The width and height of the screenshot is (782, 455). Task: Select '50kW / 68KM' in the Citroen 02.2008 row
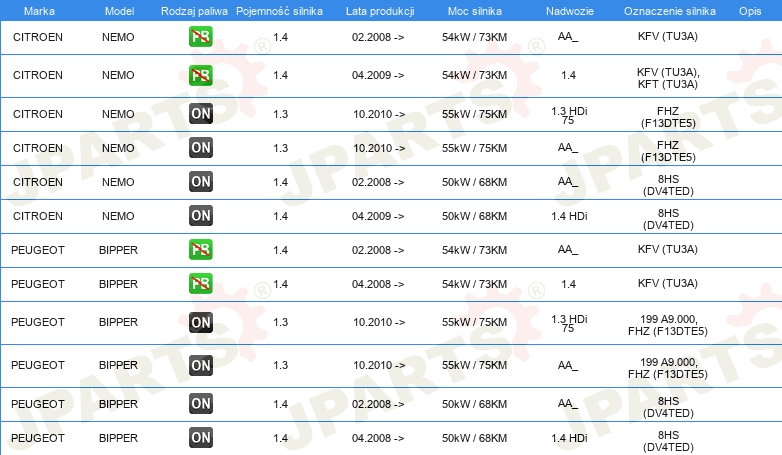(x=474, y=182)
